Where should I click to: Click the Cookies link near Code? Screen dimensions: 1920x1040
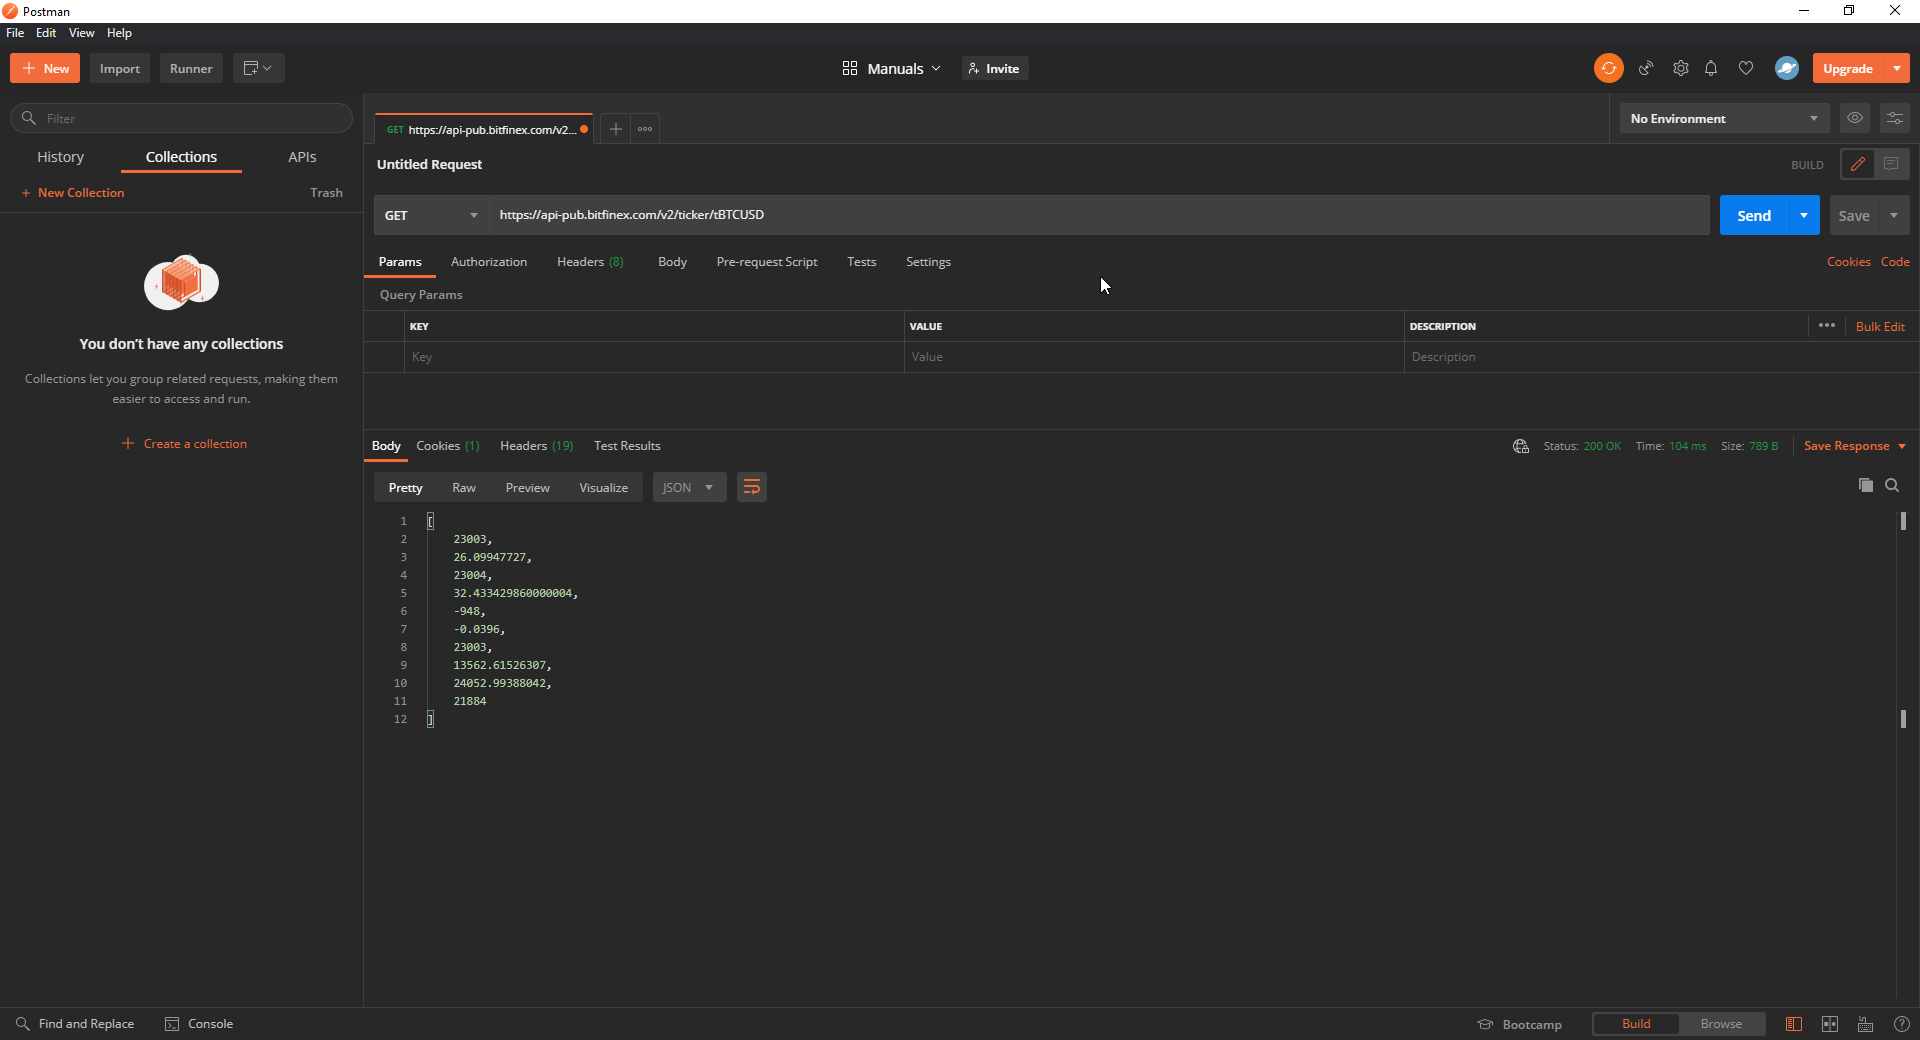pyautogui.click(x=1848, y=262)
